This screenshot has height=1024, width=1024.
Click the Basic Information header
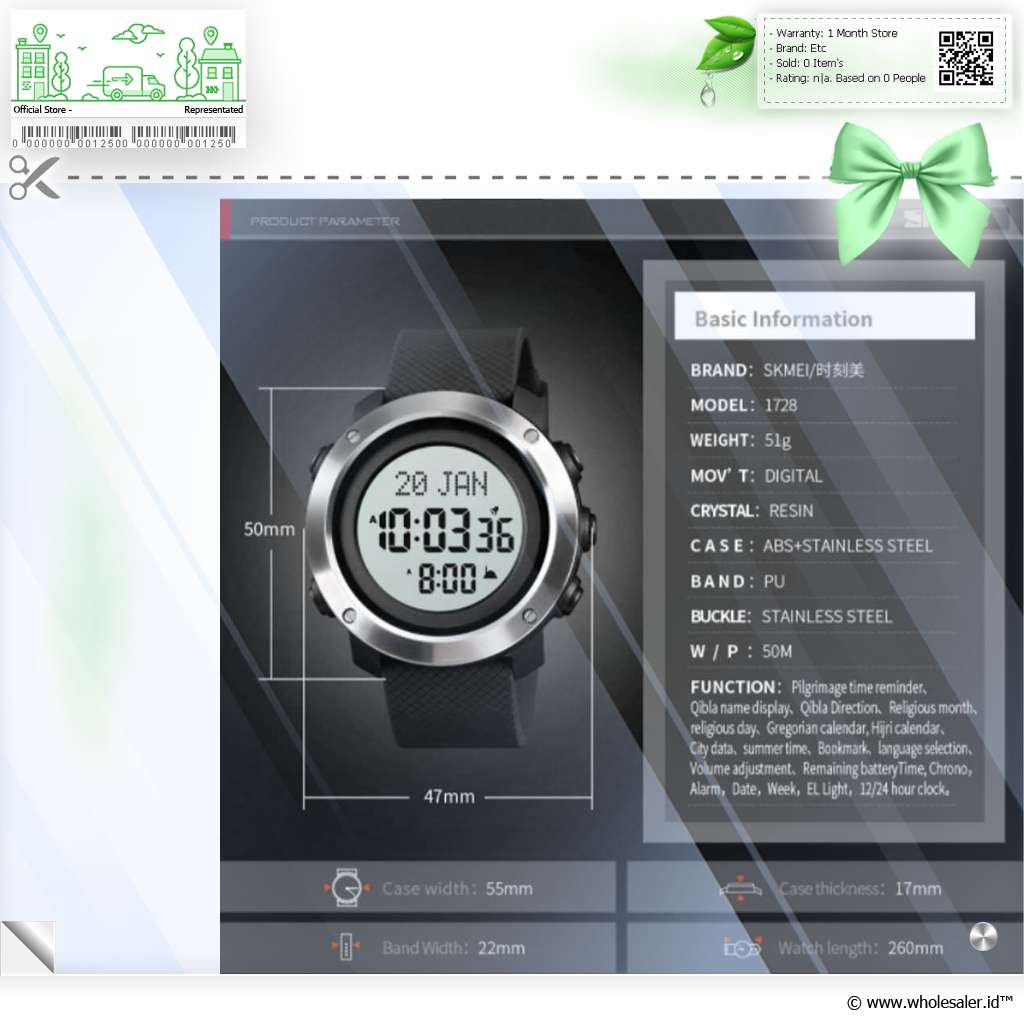click(x=824, y=317)
